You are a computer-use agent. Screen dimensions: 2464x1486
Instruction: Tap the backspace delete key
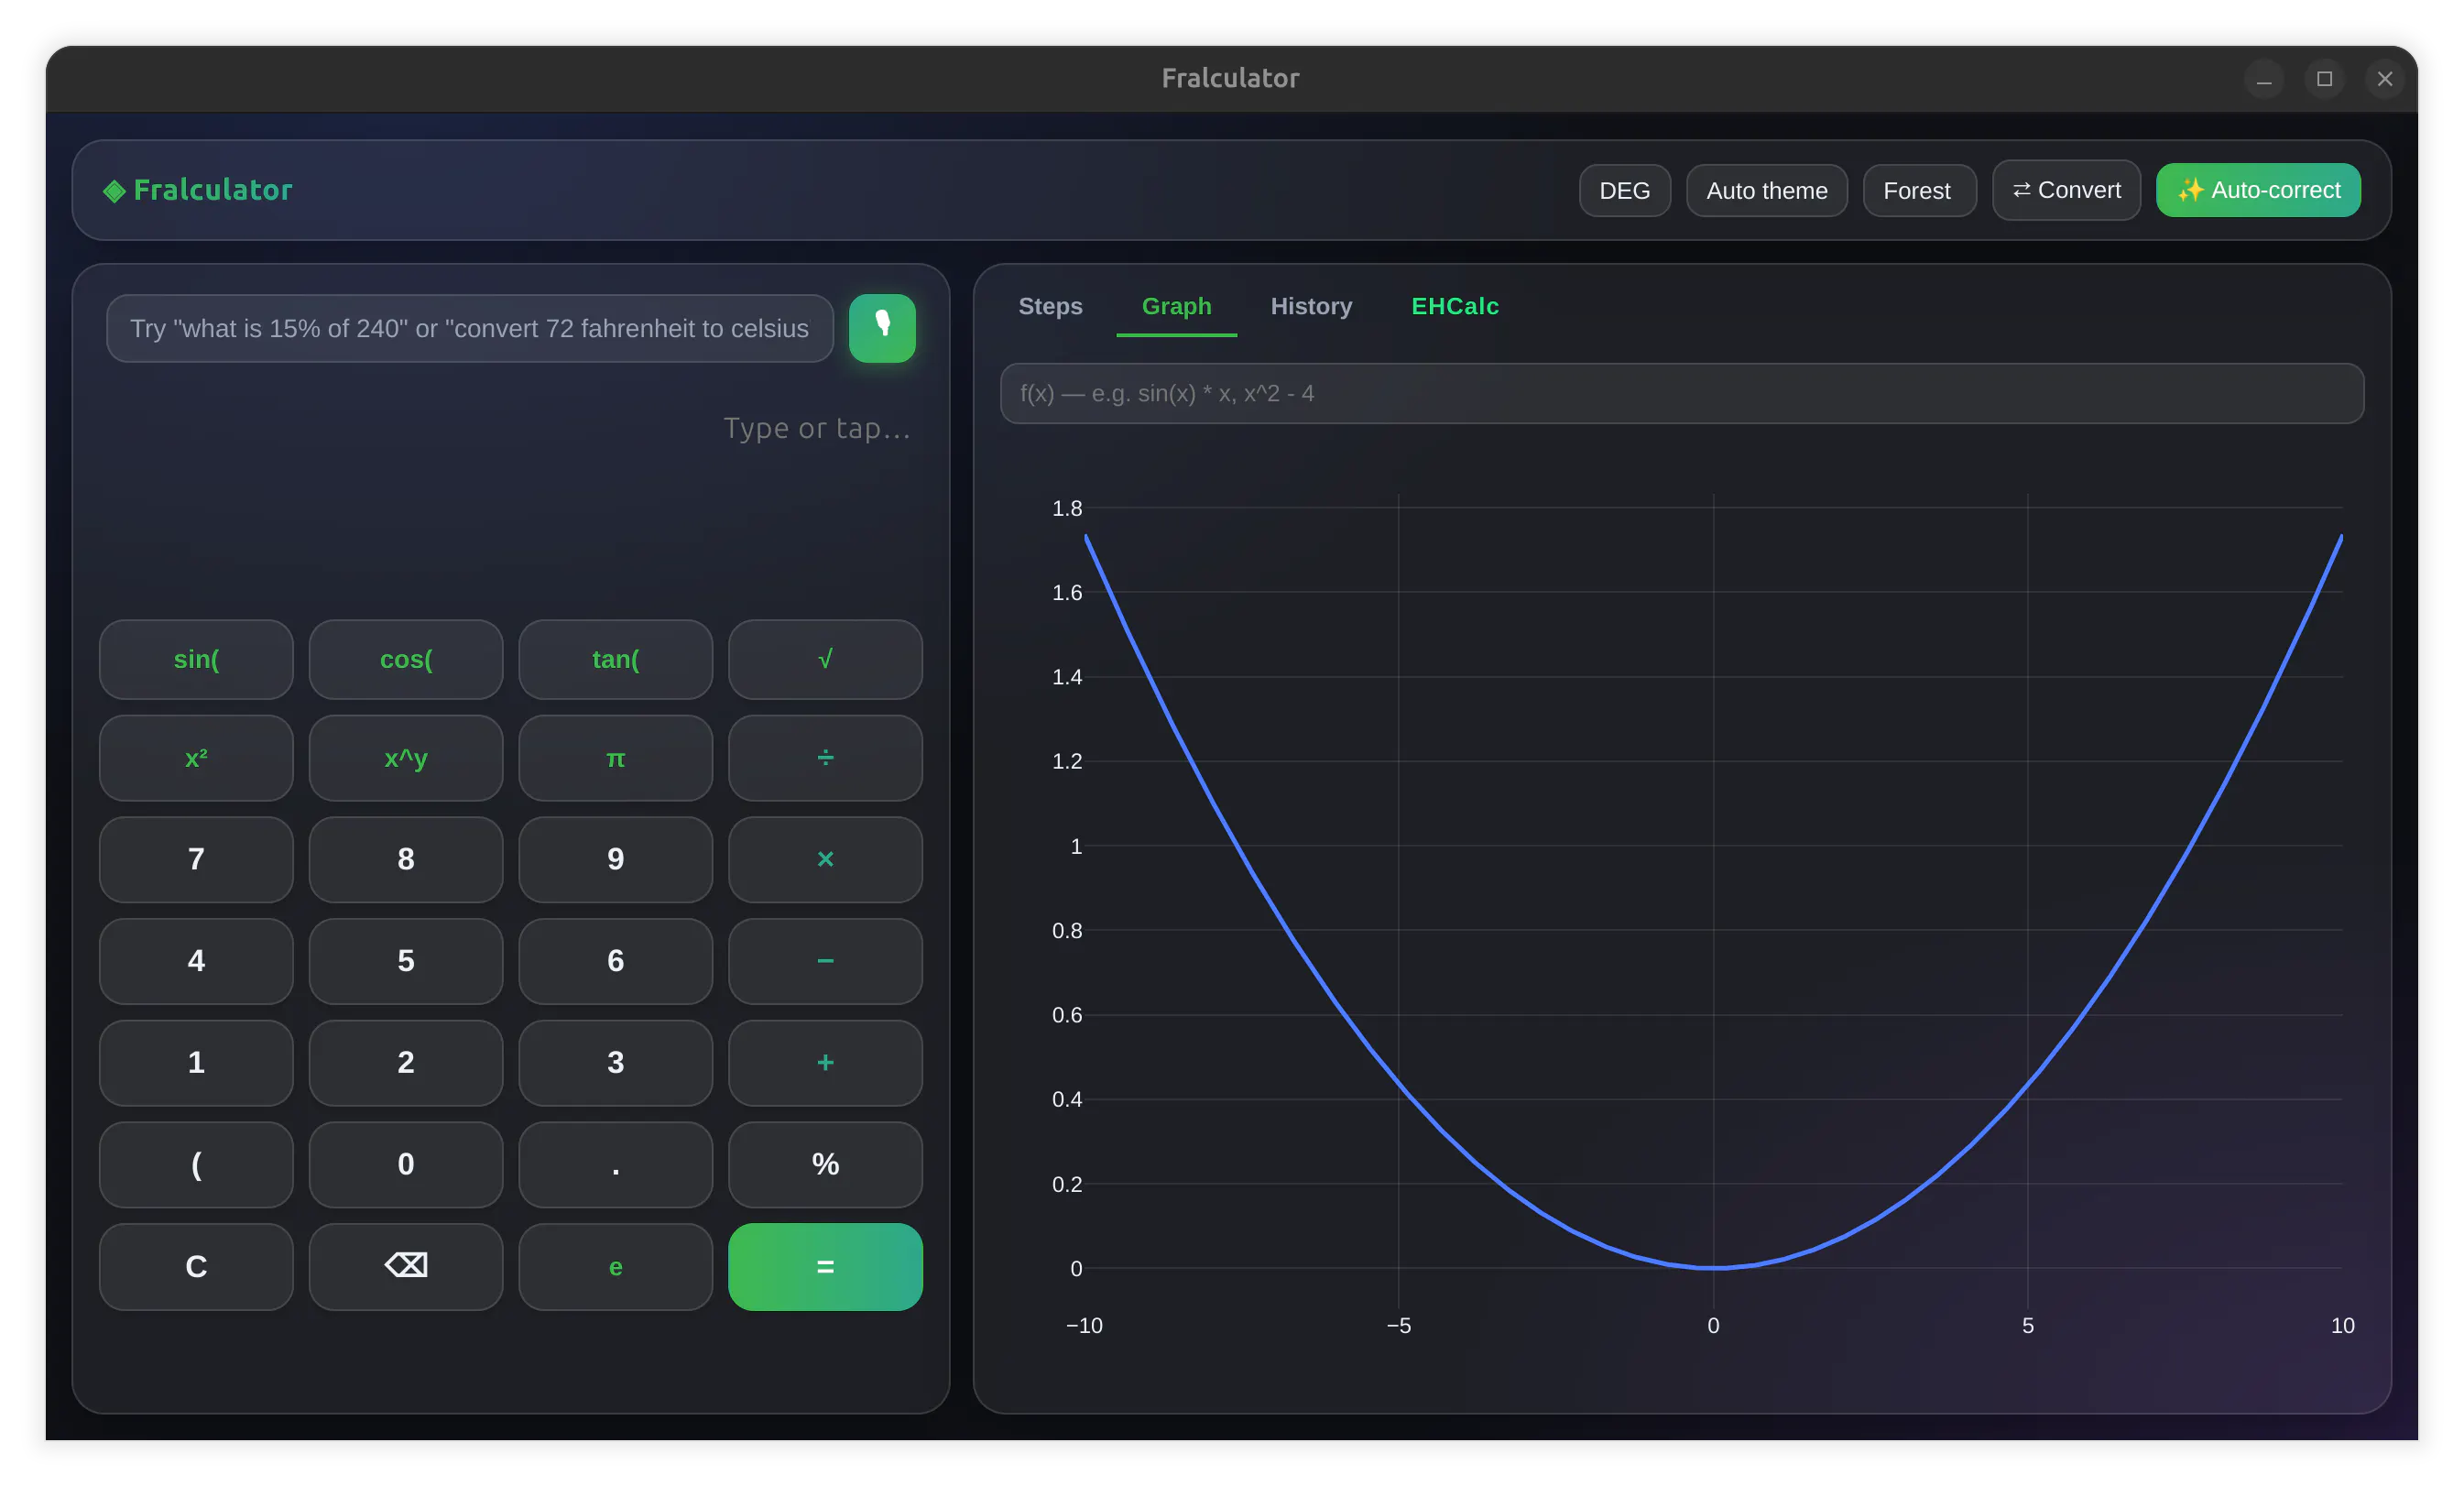point(406,1266)
